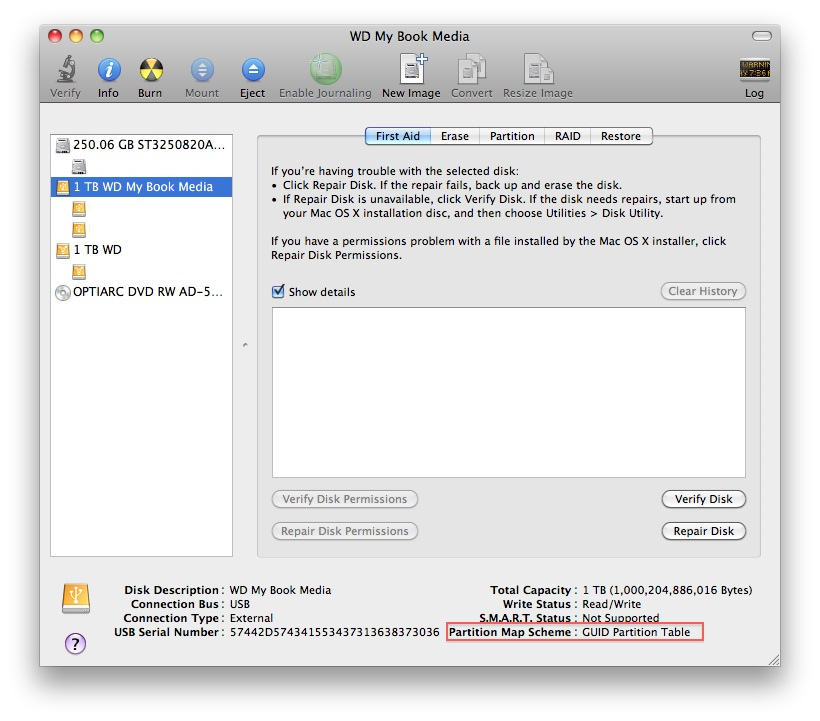820x721 pixels.
Task: Click the Verify Disk button
Action: click(x=703, y=499)
